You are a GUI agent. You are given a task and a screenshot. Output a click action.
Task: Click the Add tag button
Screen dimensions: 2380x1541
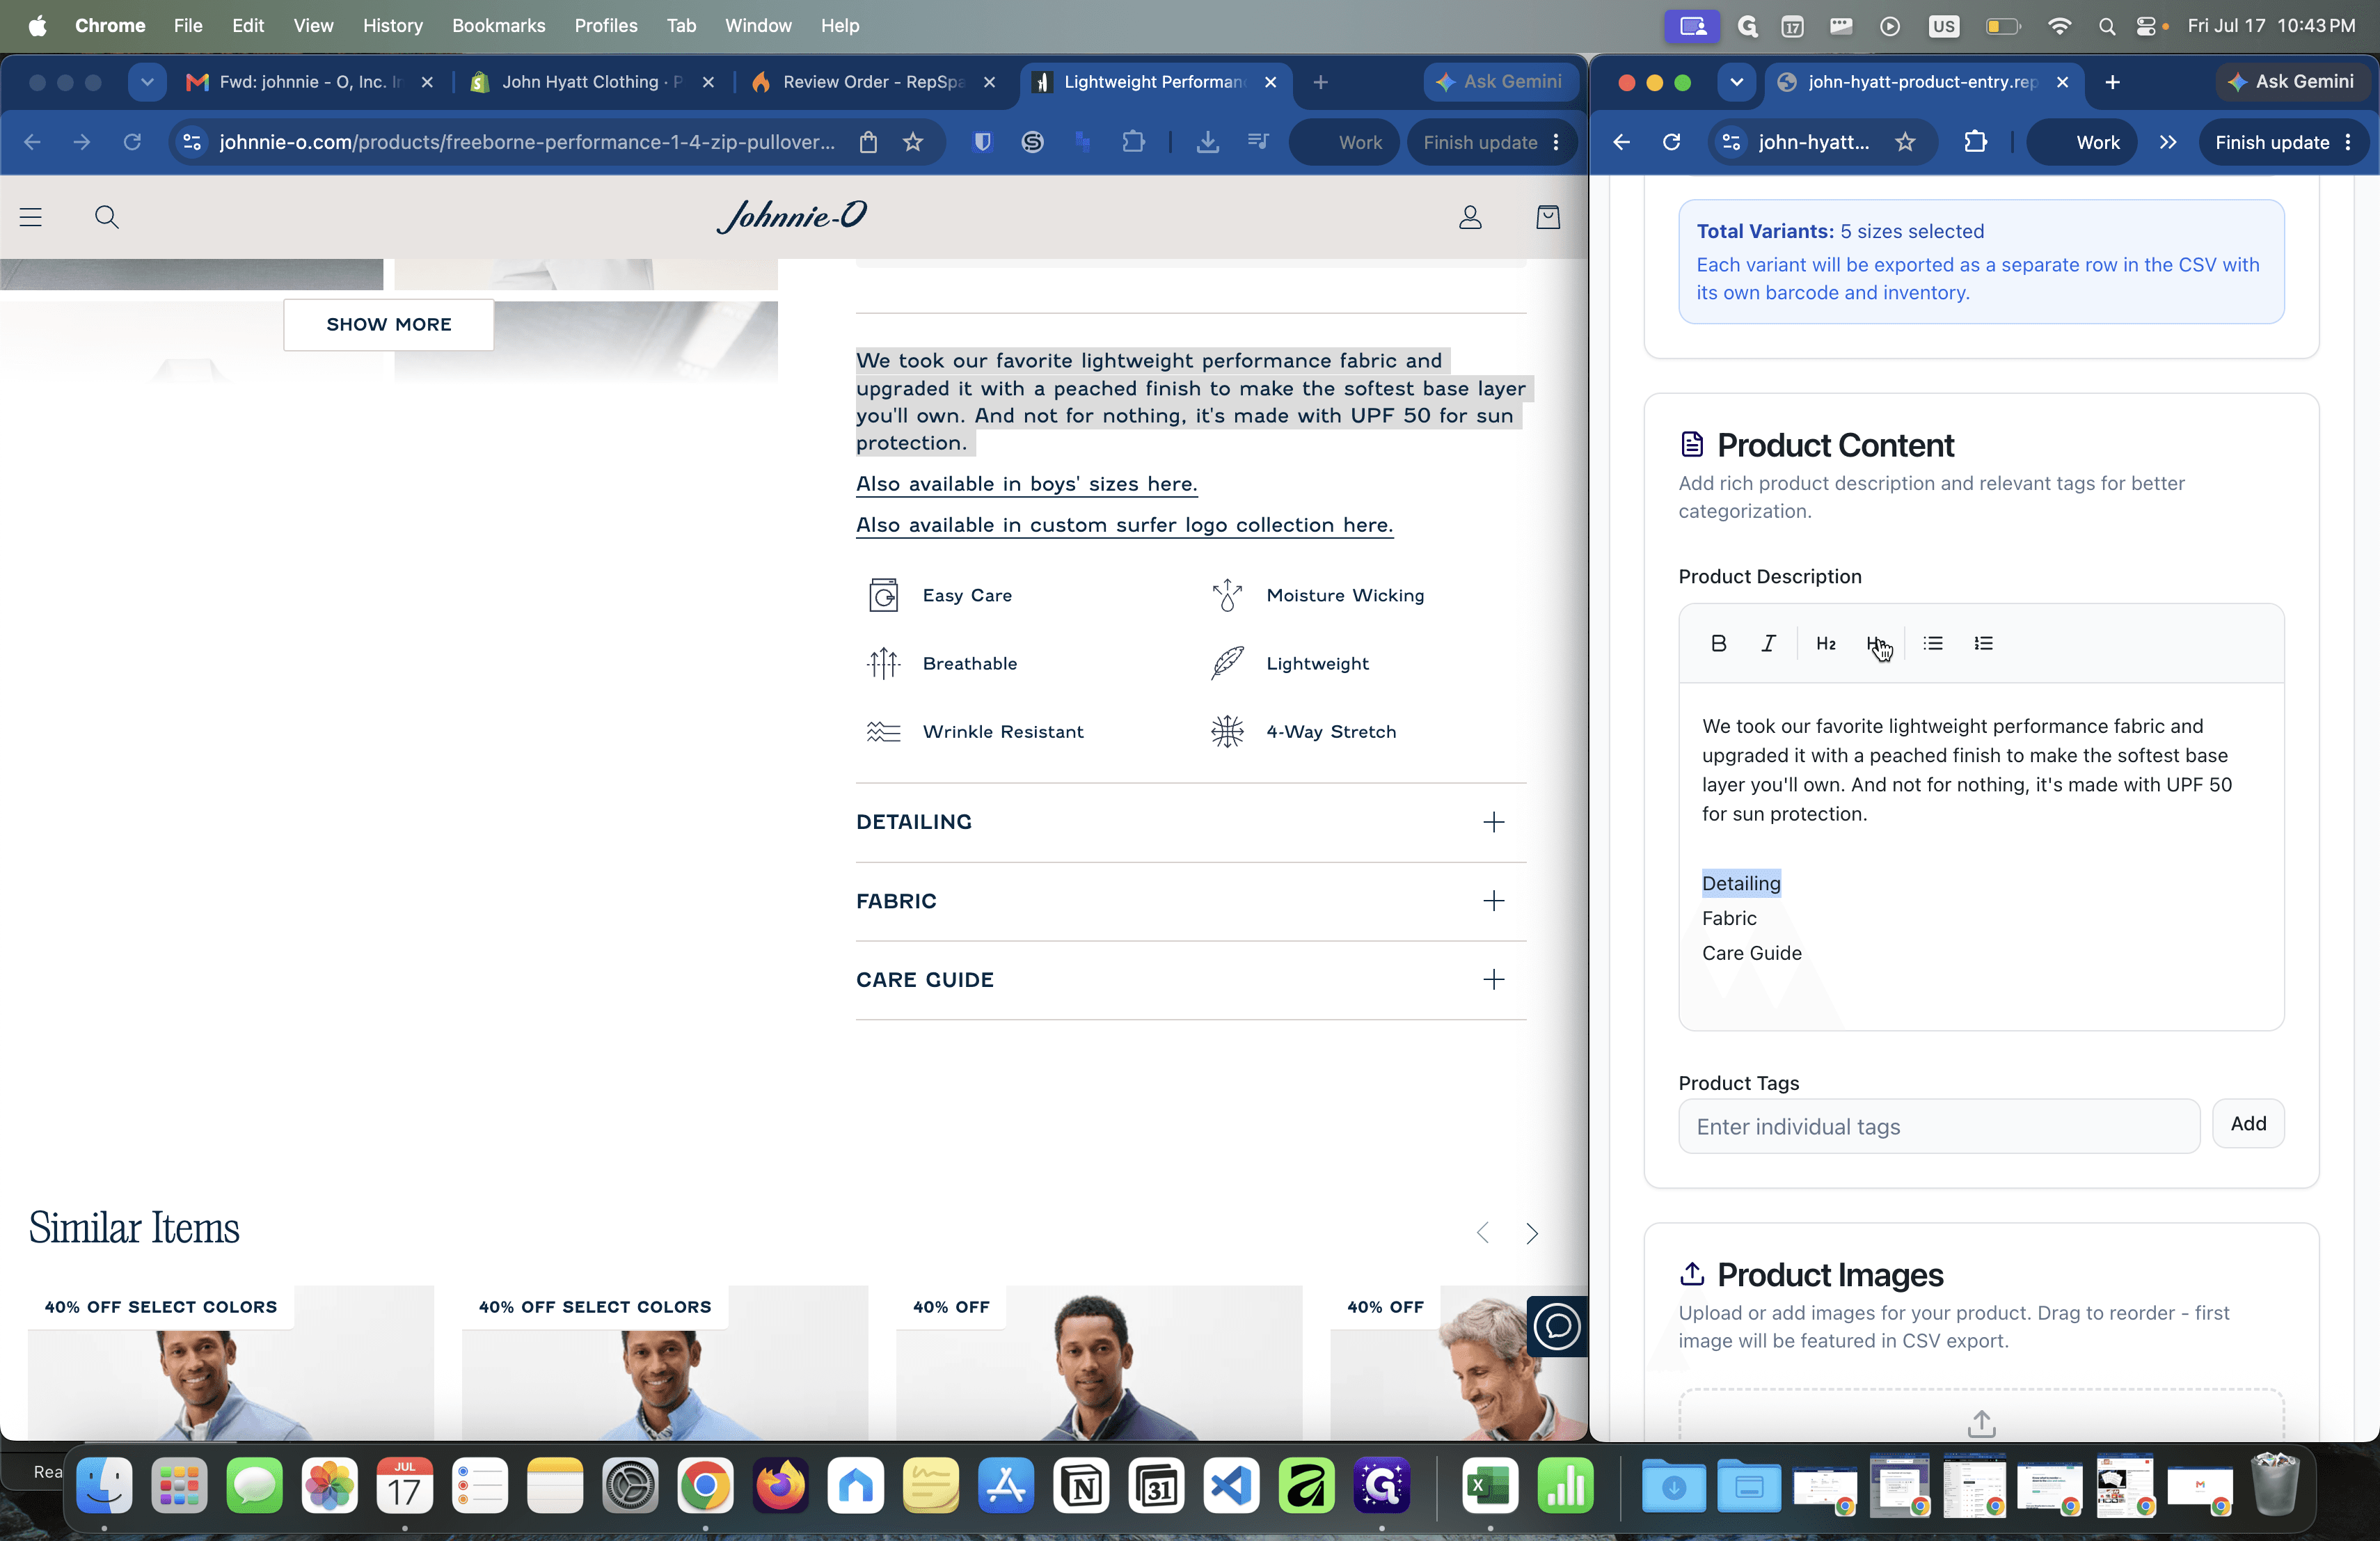pos(2248,1123)
